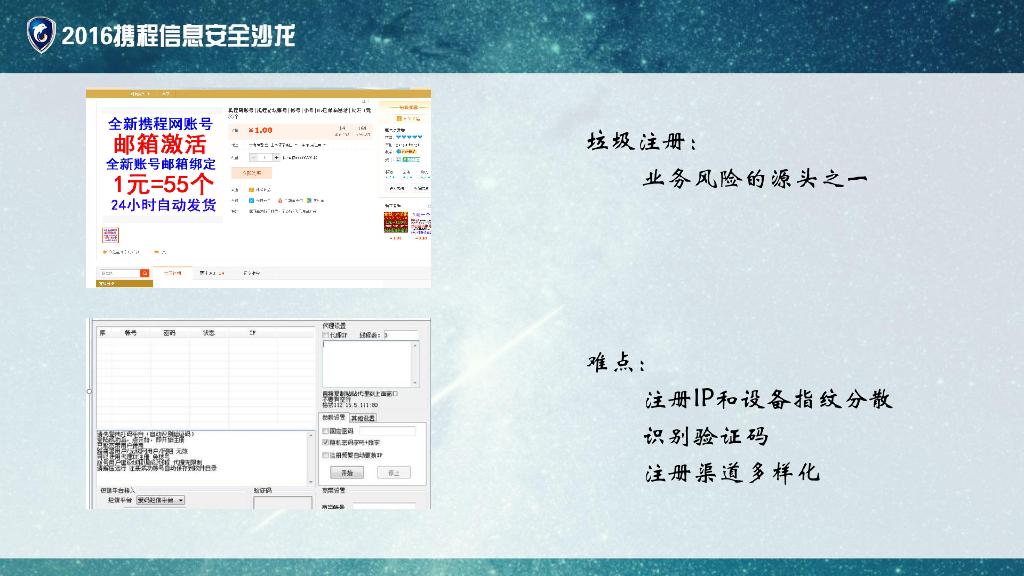Open the middle reviews tab with orange count
Screen dimensions: 1024x576
click(x=212, y=273)
